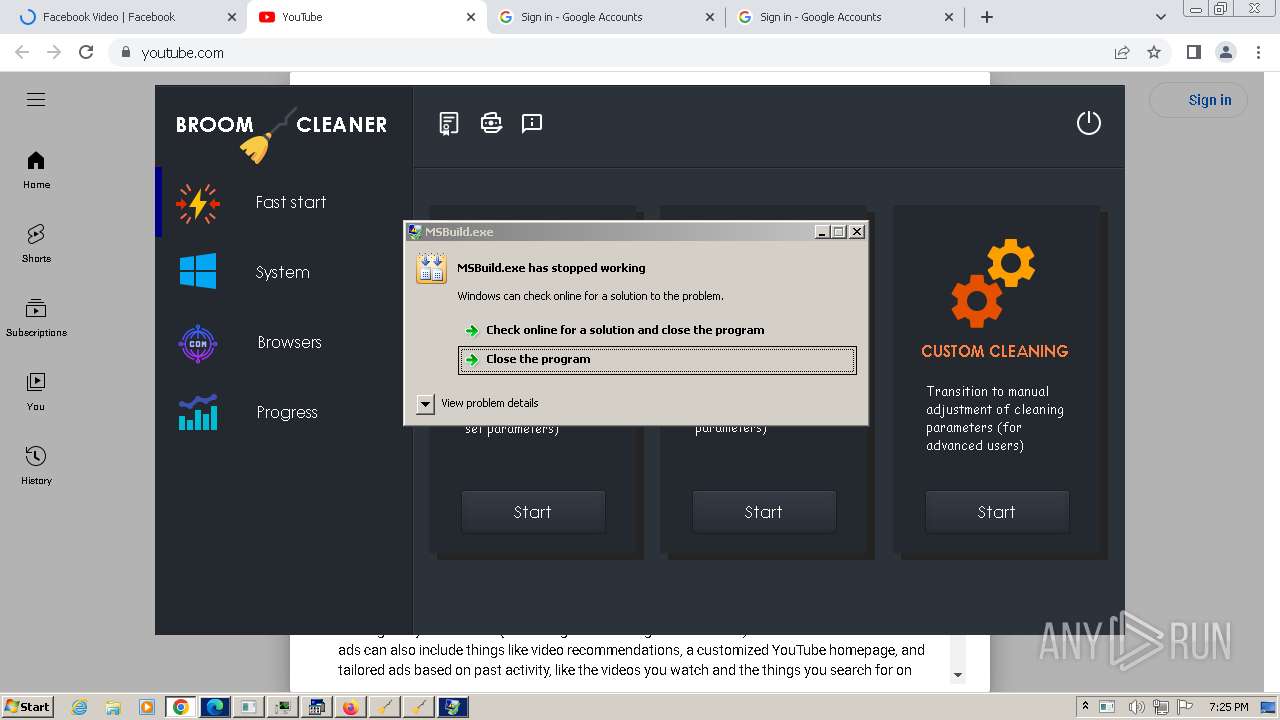Close the Facebook Video tab
Image resolution: width=1280 pixels, height=720 pixels.
[231, 17]
